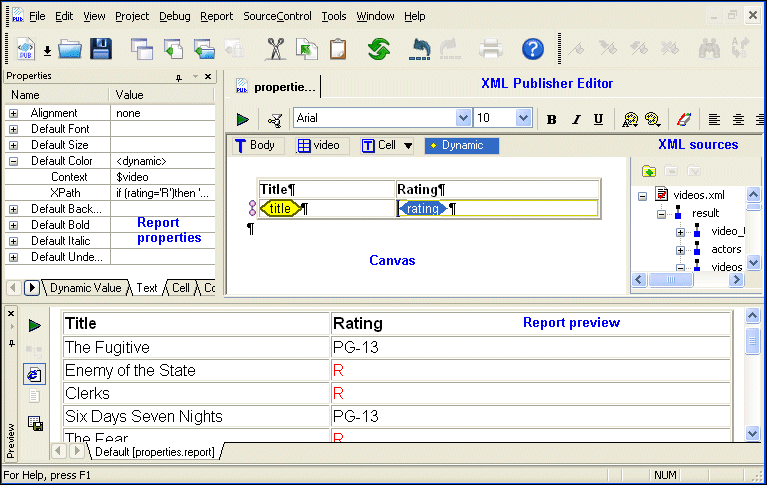Open the Arial font dropdown
767x485 pixels.
(x=463, y=118)
